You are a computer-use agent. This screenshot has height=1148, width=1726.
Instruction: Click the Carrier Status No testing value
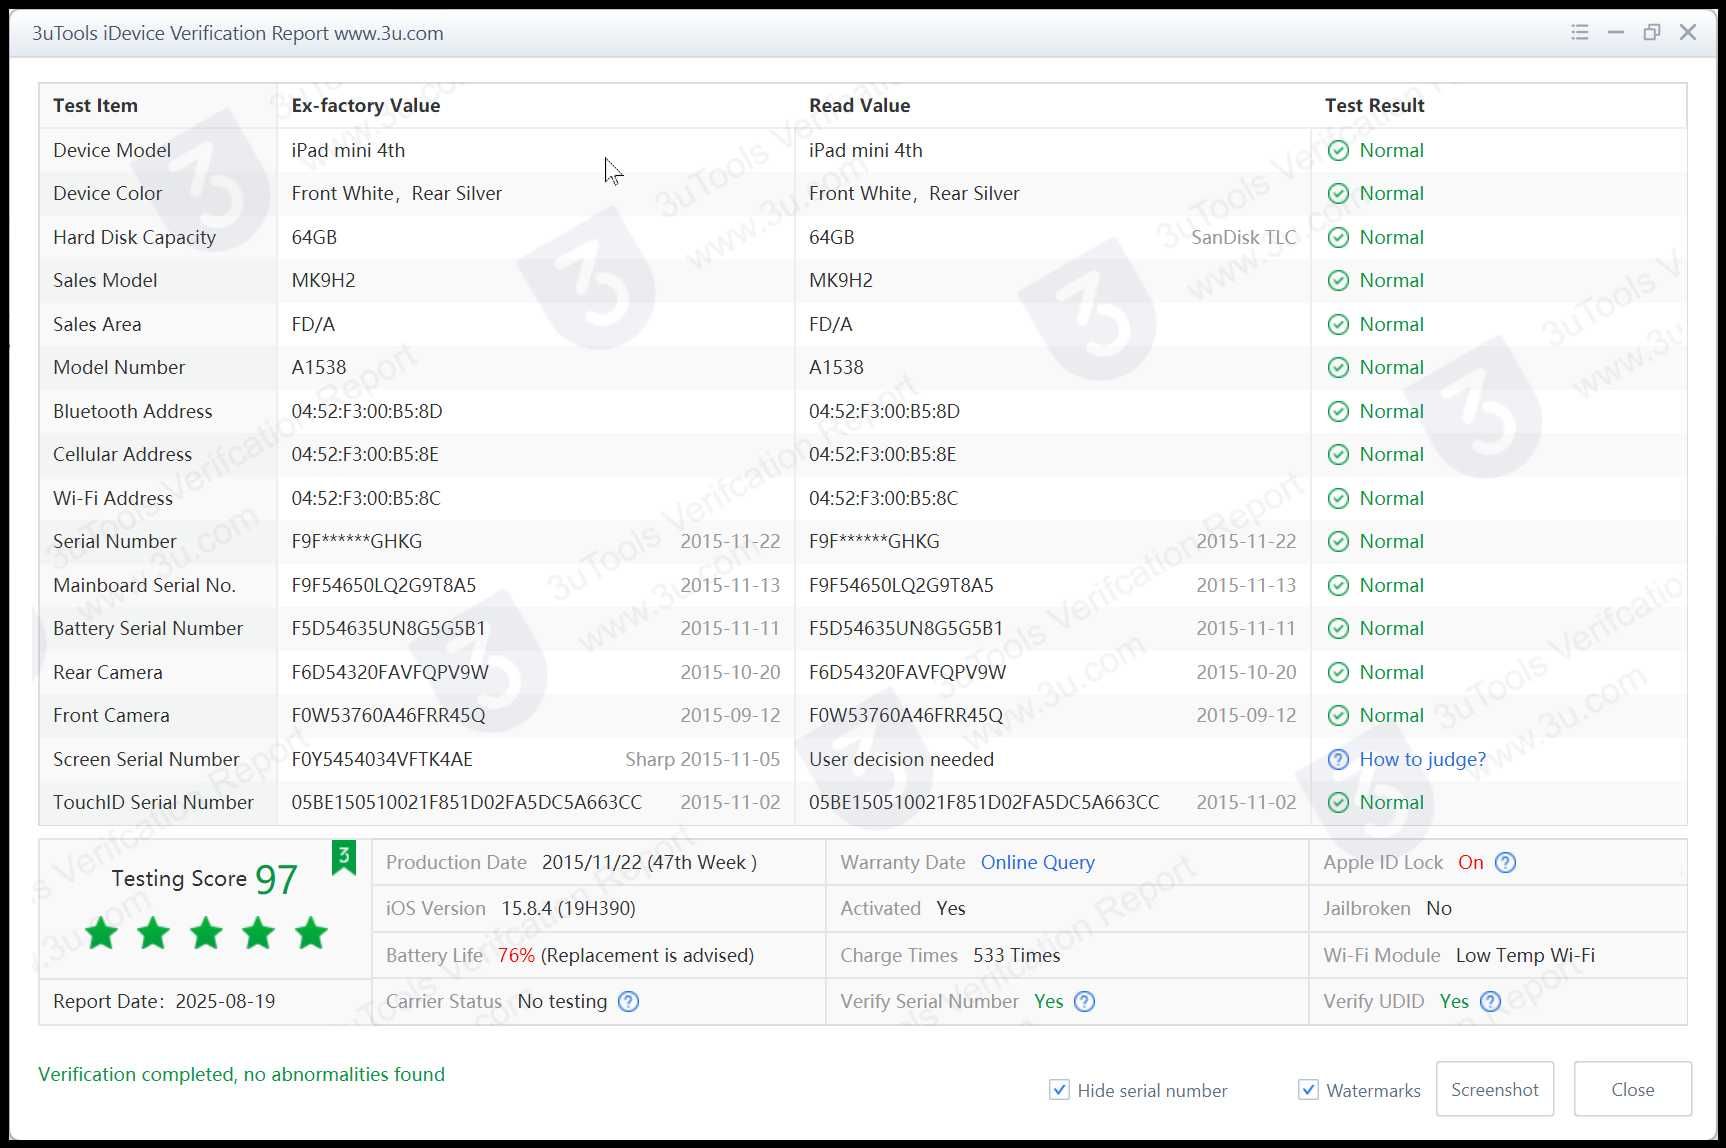(562, 1001)
